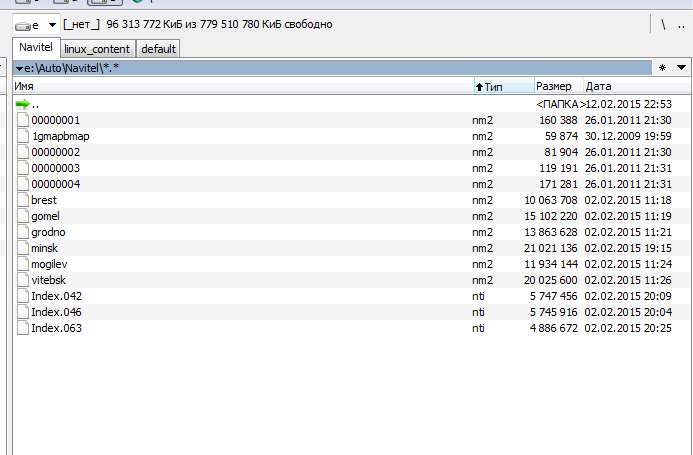Viewport: 693px width, 455px height.
Task: Click the nm2 type of minsk row
Action: [x=482, y=248]
